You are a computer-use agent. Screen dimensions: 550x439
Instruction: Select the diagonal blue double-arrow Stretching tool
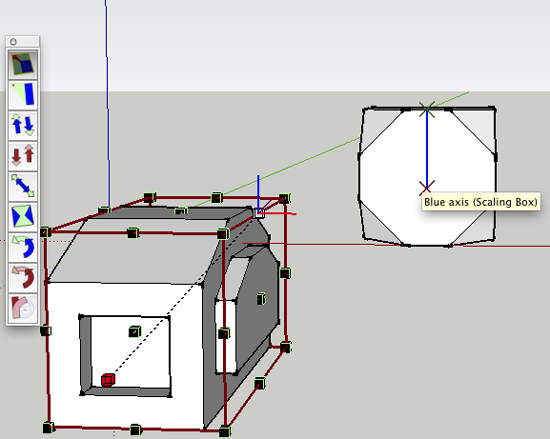point(23,185)
